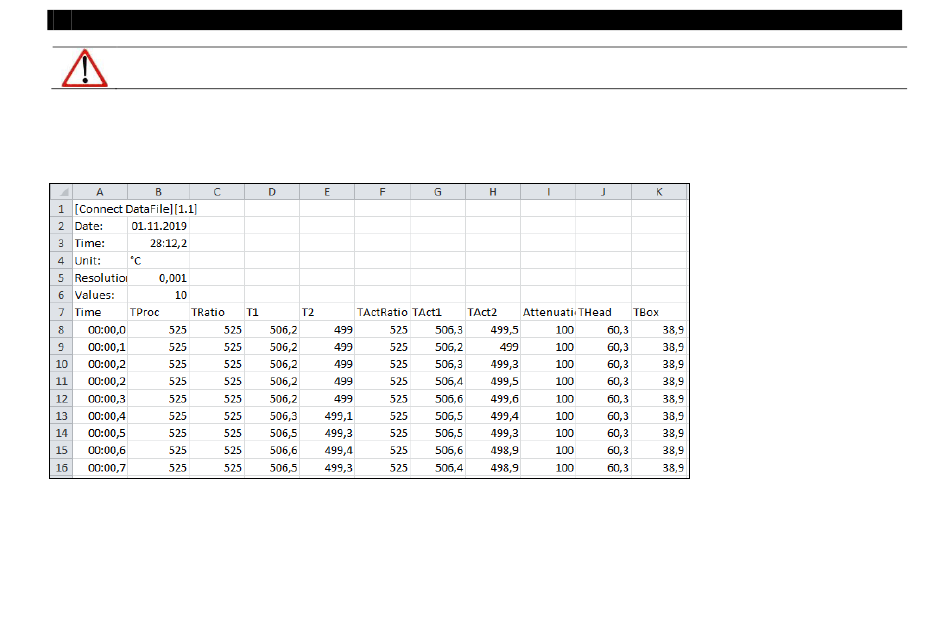This screenshot has width=950, height=638.
Task: Click the '[Connect DataFile][1.1]' cell
Action: click(x=136, y=209)
